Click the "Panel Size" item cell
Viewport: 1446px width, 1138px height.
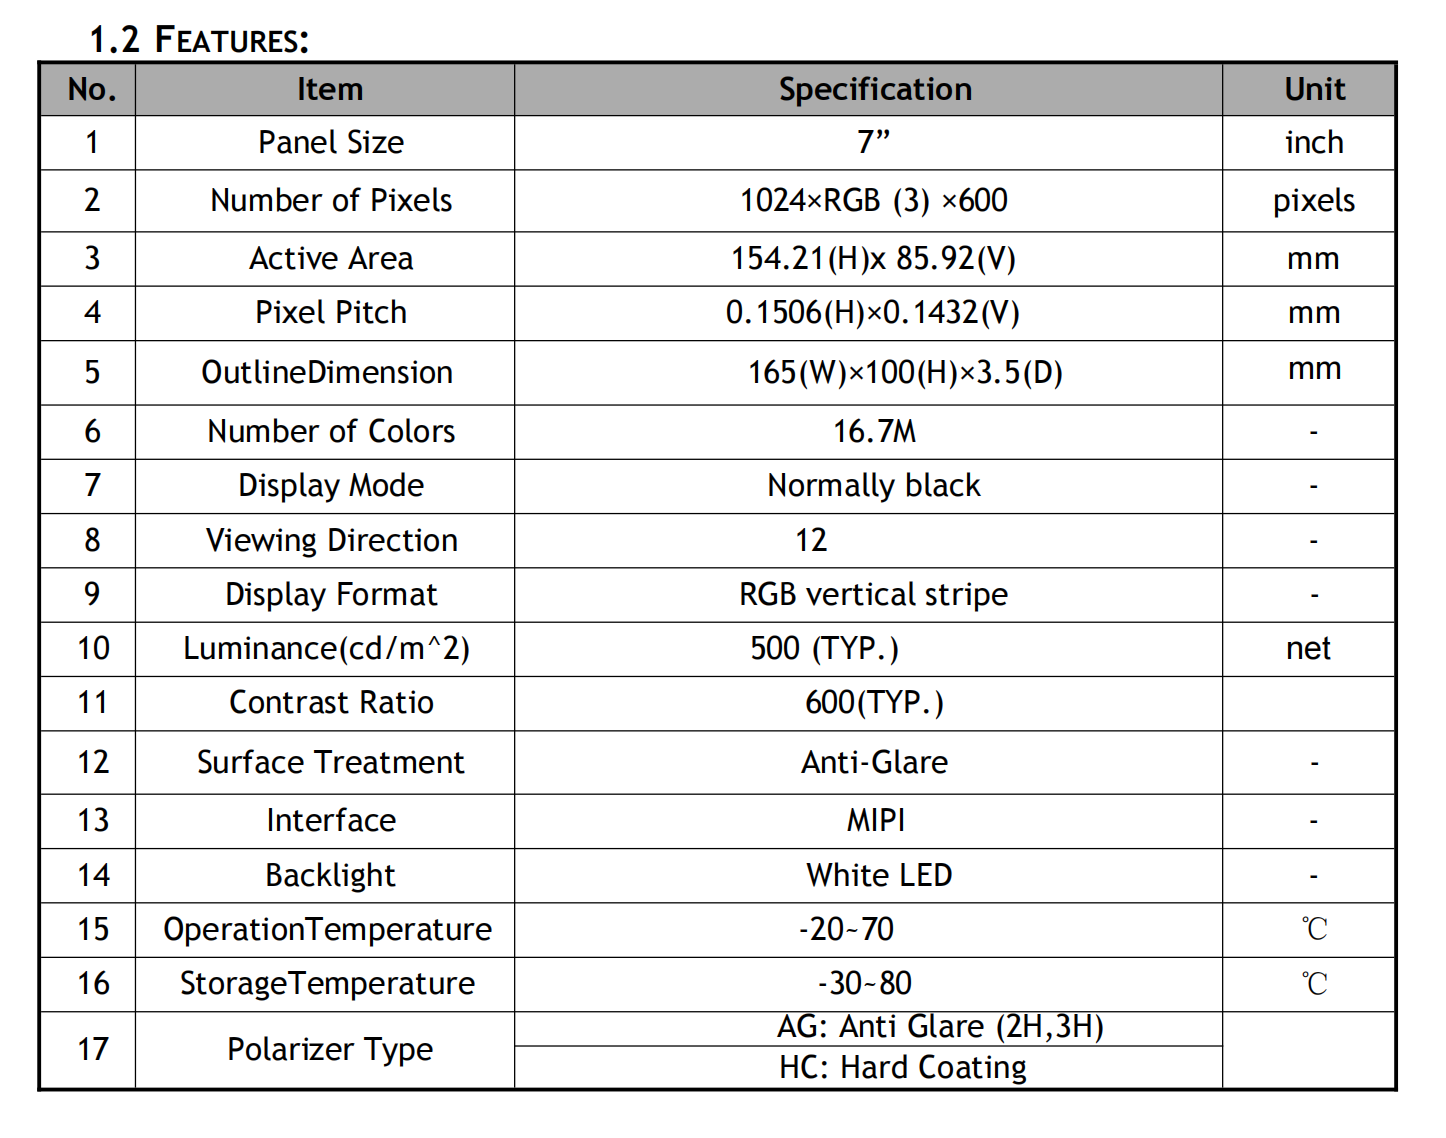pos(330,142)
